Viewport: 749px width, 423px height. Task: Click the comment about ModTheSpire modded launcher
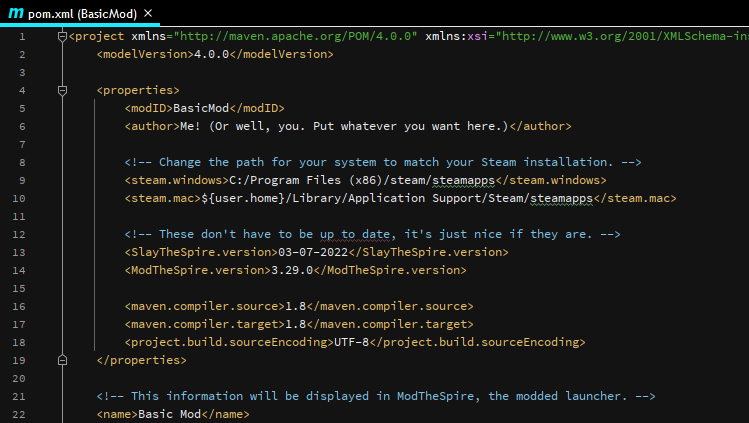376,396
